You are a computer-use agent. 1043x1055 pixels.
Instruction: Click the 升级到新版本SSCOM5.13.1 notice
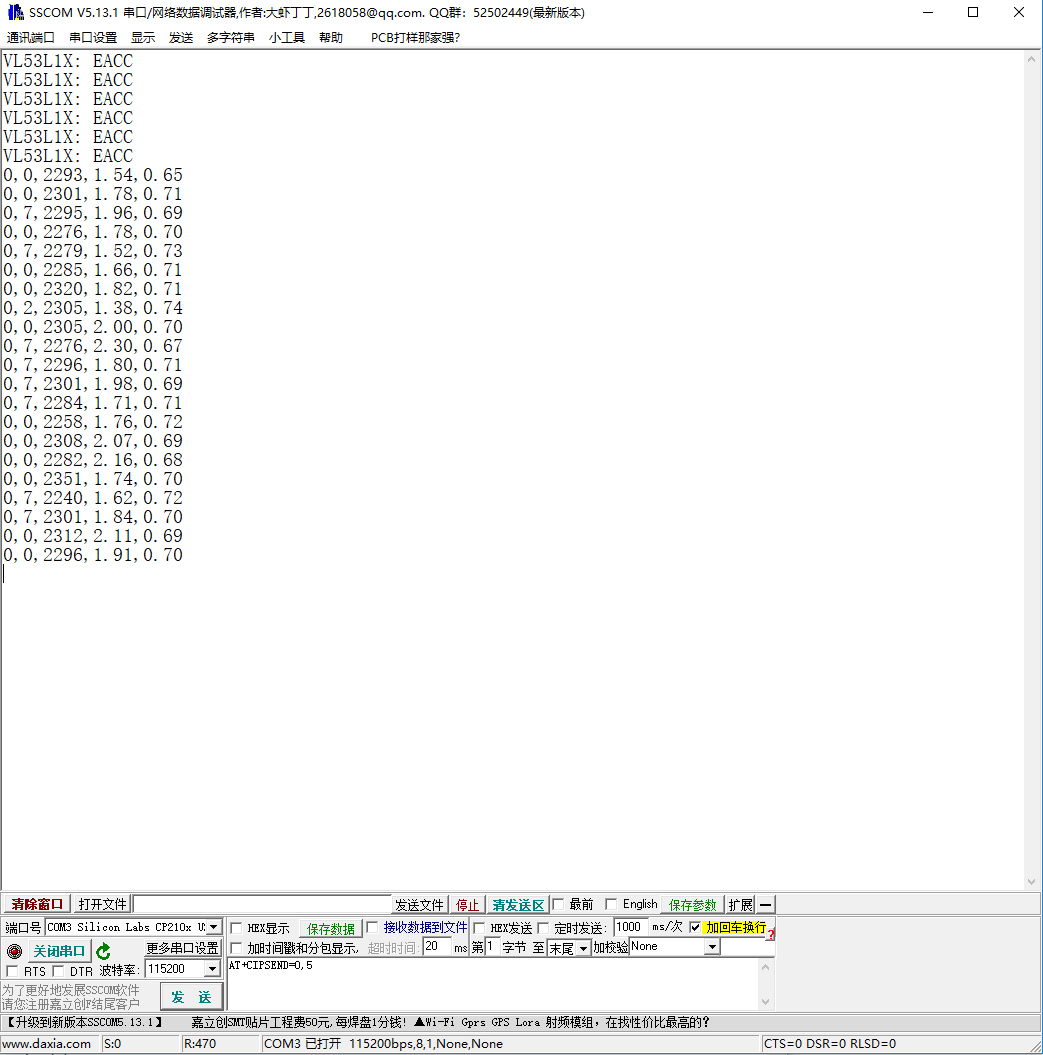pyautogui.click(x=85, y=1022)
